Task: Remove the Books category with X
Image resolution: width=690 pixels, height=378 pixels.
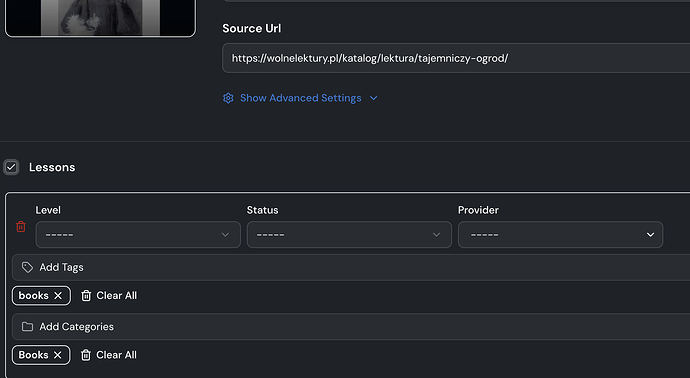Action: [x=58, y=355]
